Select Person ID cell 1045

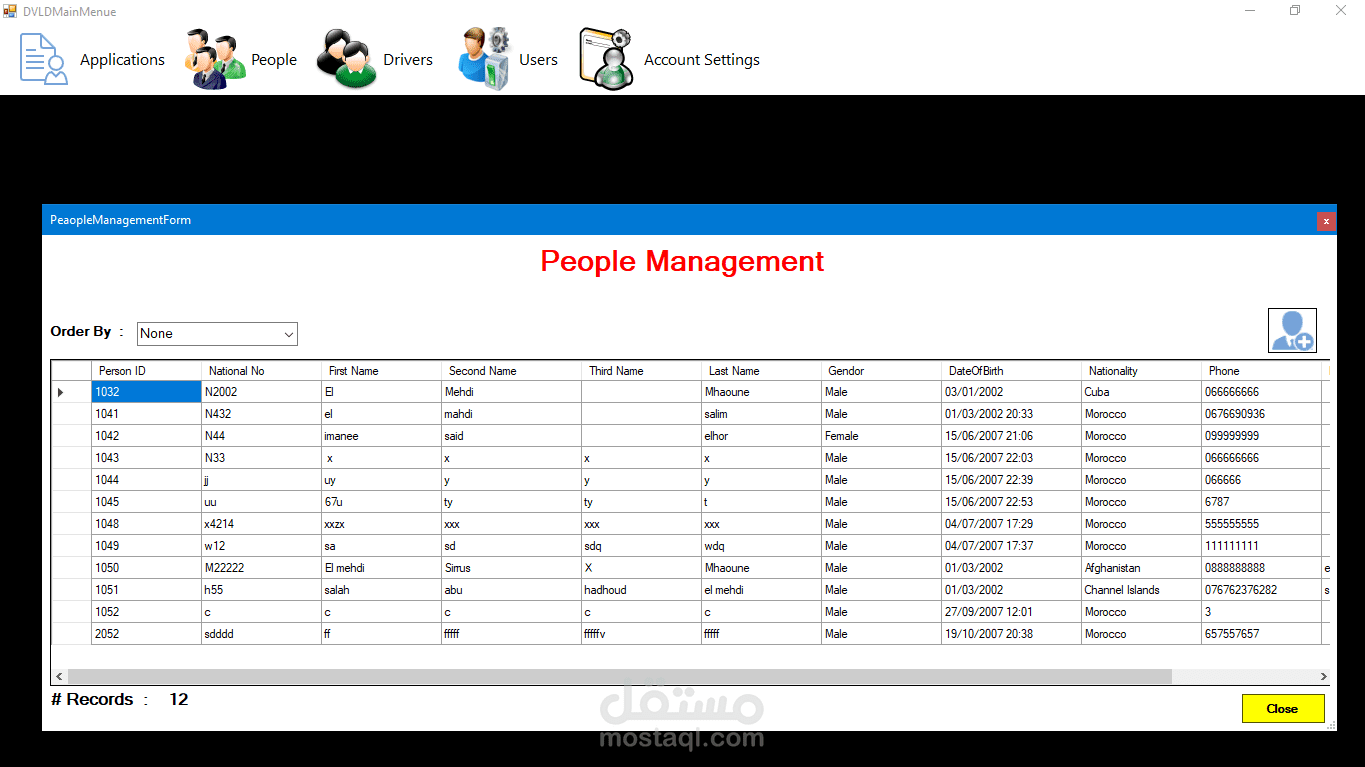(146, 502)
